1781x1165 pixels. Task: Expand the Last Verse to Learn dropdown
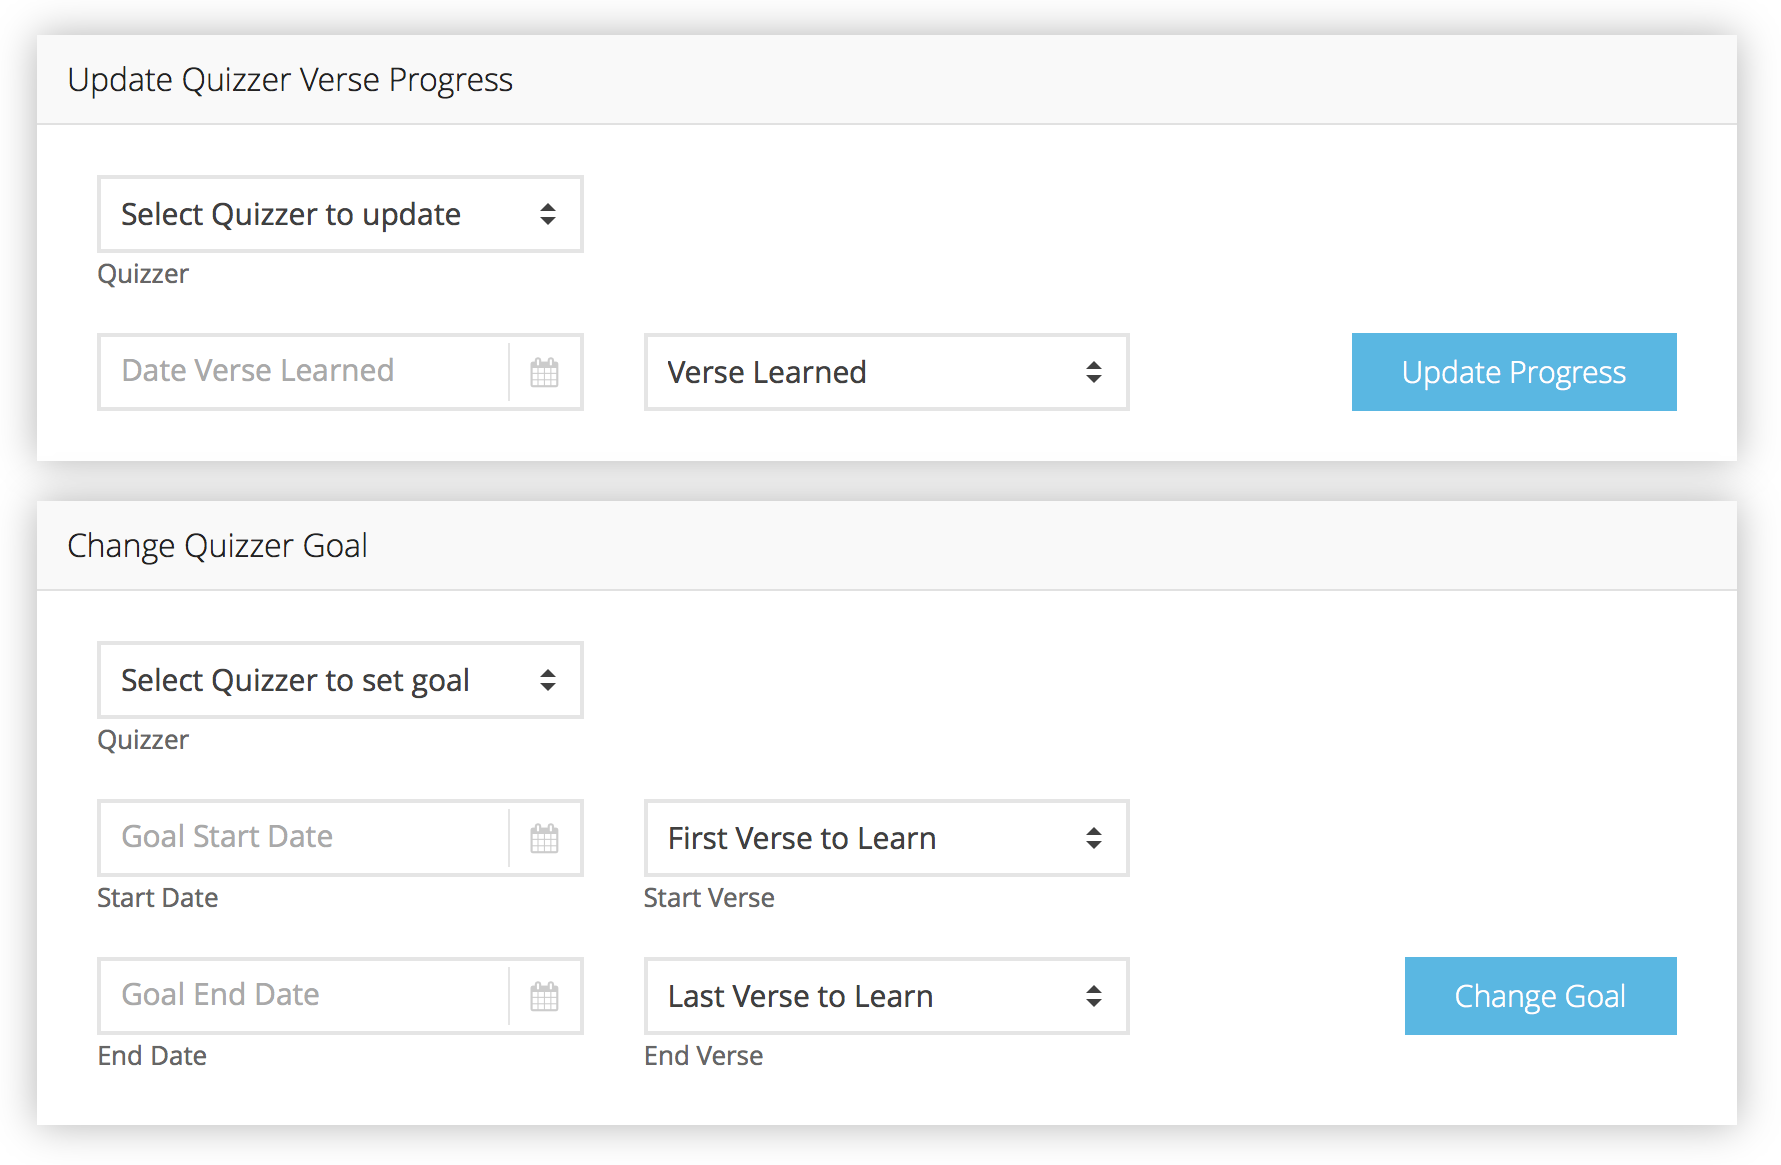(x=886, y=997)
